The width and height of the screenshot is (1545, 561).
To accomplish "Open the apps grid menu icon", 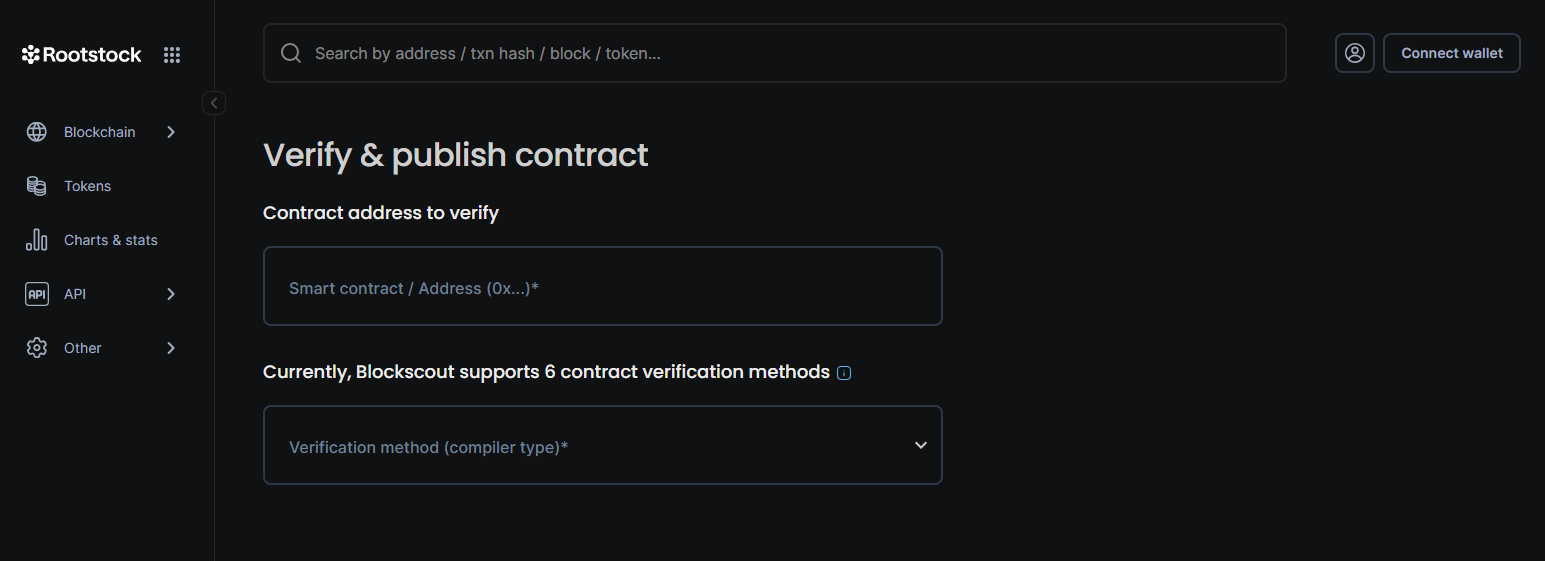I will click(172, 55).
